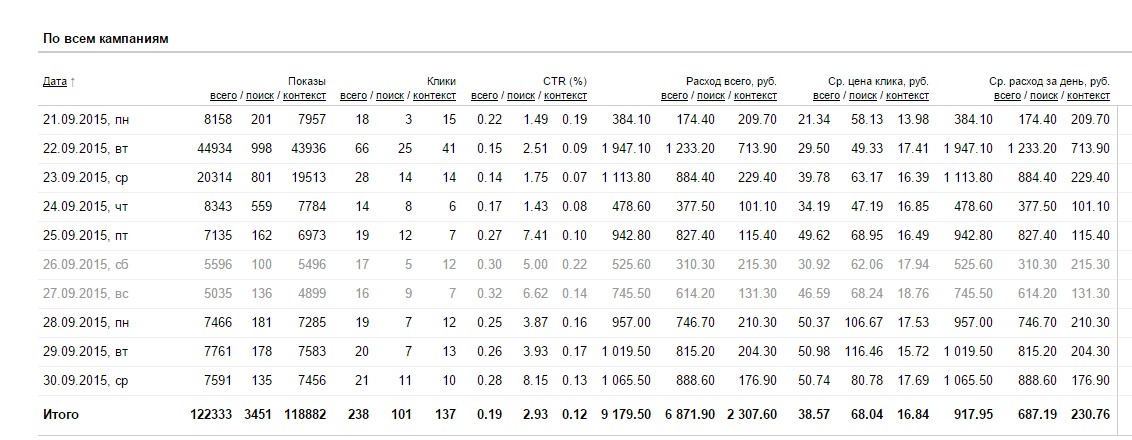Viewport: 1132px width, 440px height.
Task: Sort by поиск under Расход всего, руб.
Action: (711, 96)
